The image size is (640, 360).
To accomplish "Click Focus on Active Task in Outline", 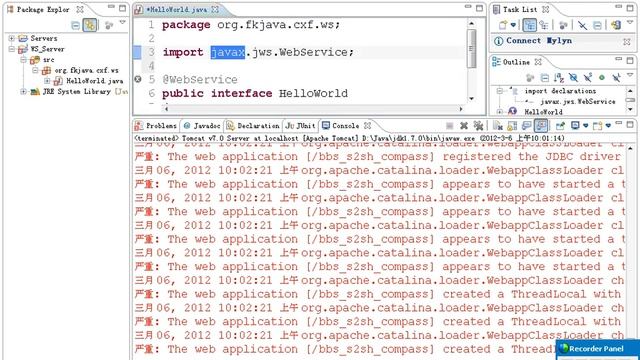I will [530, 78].
